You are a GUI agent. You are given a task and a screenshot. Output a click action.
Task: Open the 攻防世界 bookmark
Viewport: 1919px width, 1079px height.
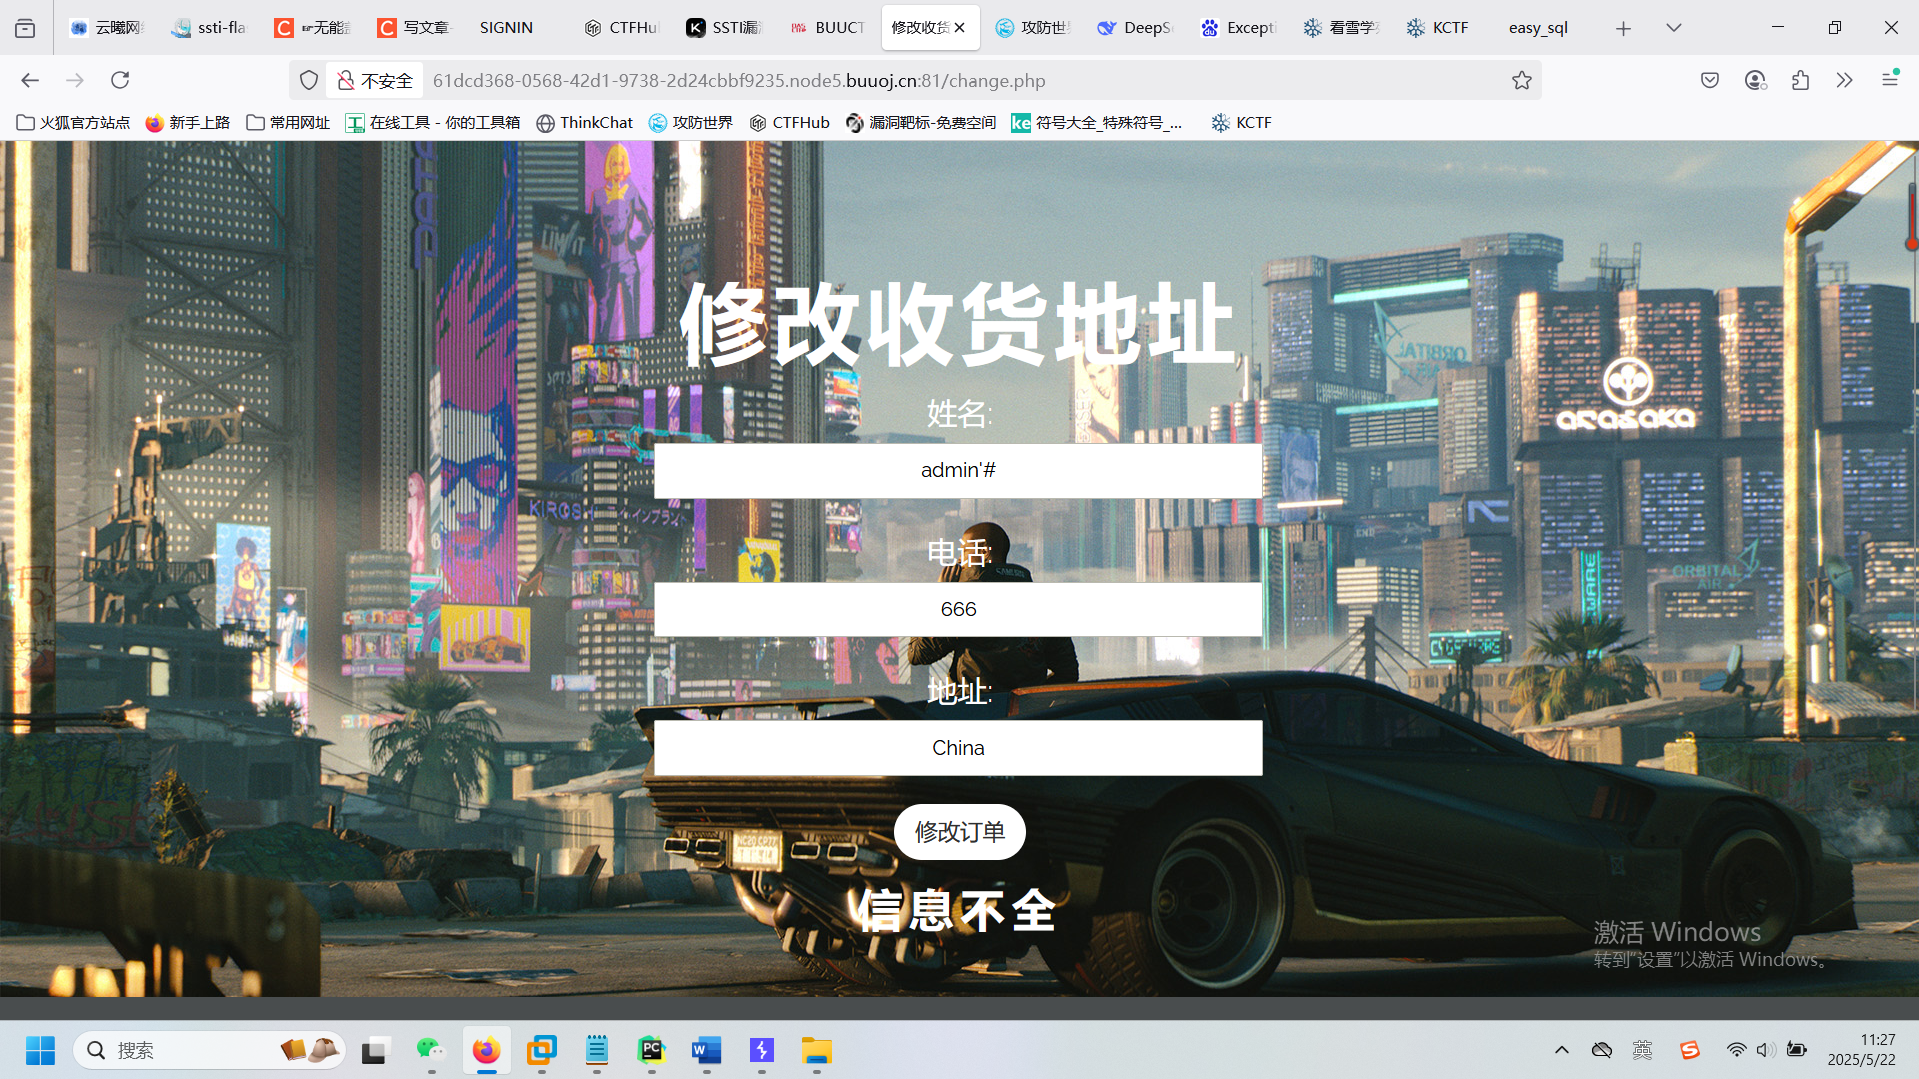tap(691, 122)
